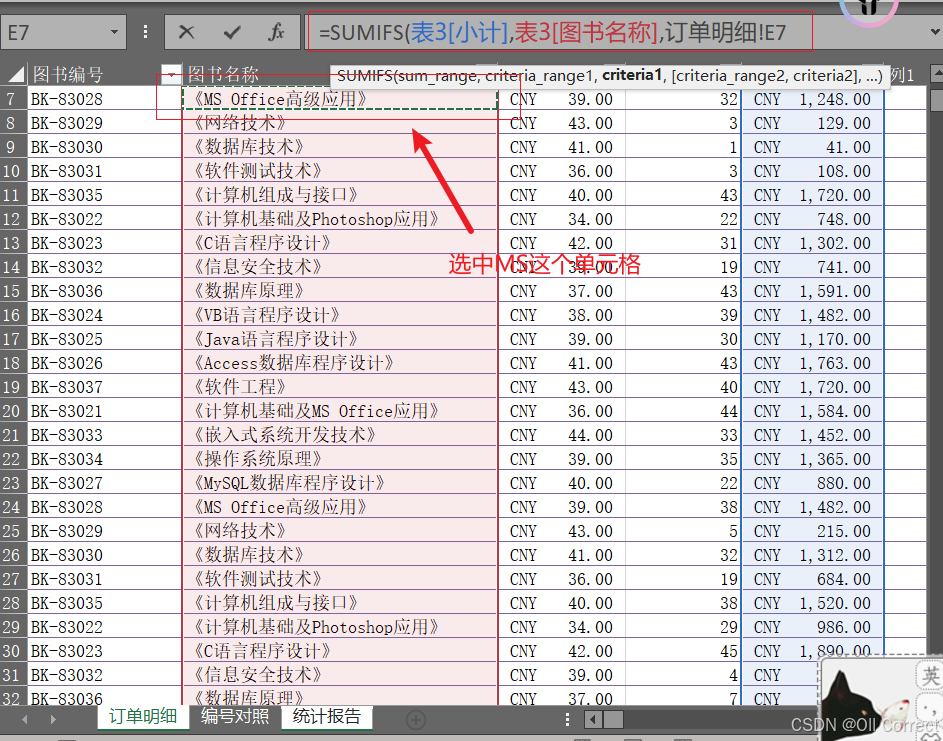This screenshot has height=741, width=943.
Task: Switch to the 统计报告 sheet tab
Action: (327, 716)
